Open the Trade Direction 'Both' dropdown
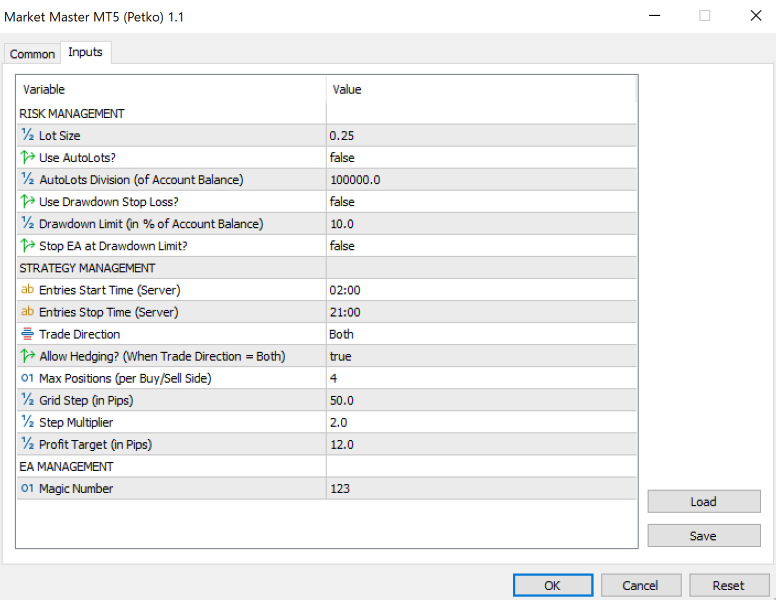Image resolution: width=776 pixels, height=600 pixels. pos(480,334)
